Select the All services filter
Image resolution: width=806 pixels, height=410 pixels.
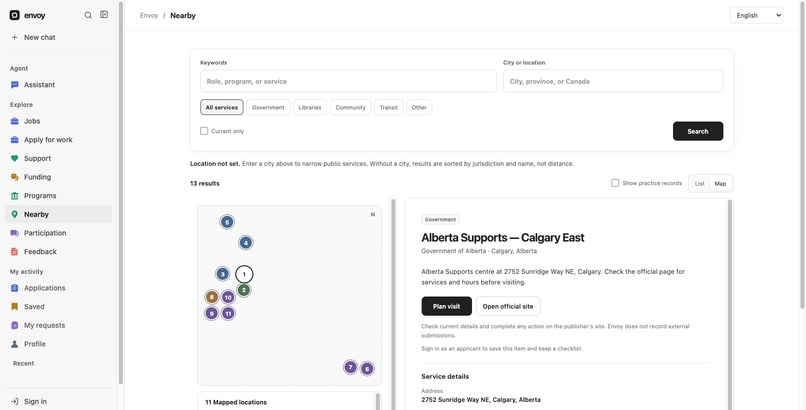click(222, 107)
